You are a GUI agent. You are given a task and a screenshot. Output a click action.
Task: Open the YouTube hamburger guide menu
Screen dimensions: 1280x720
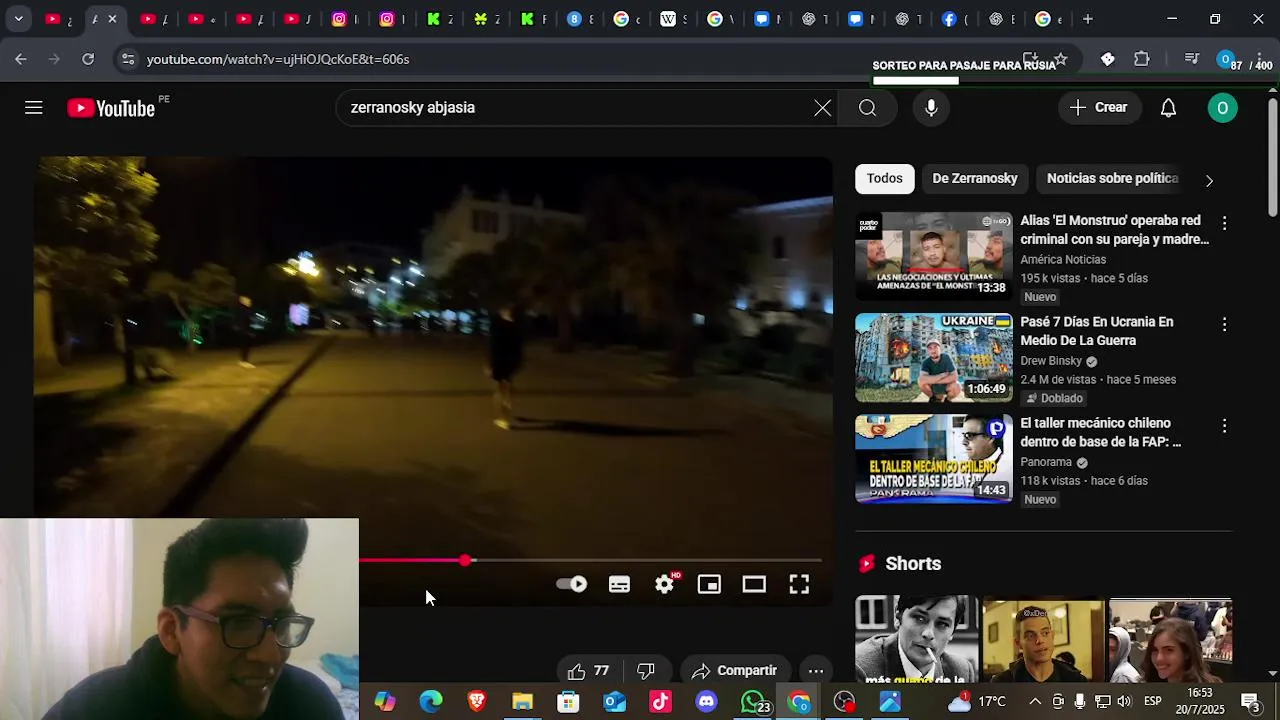point(34,108)
